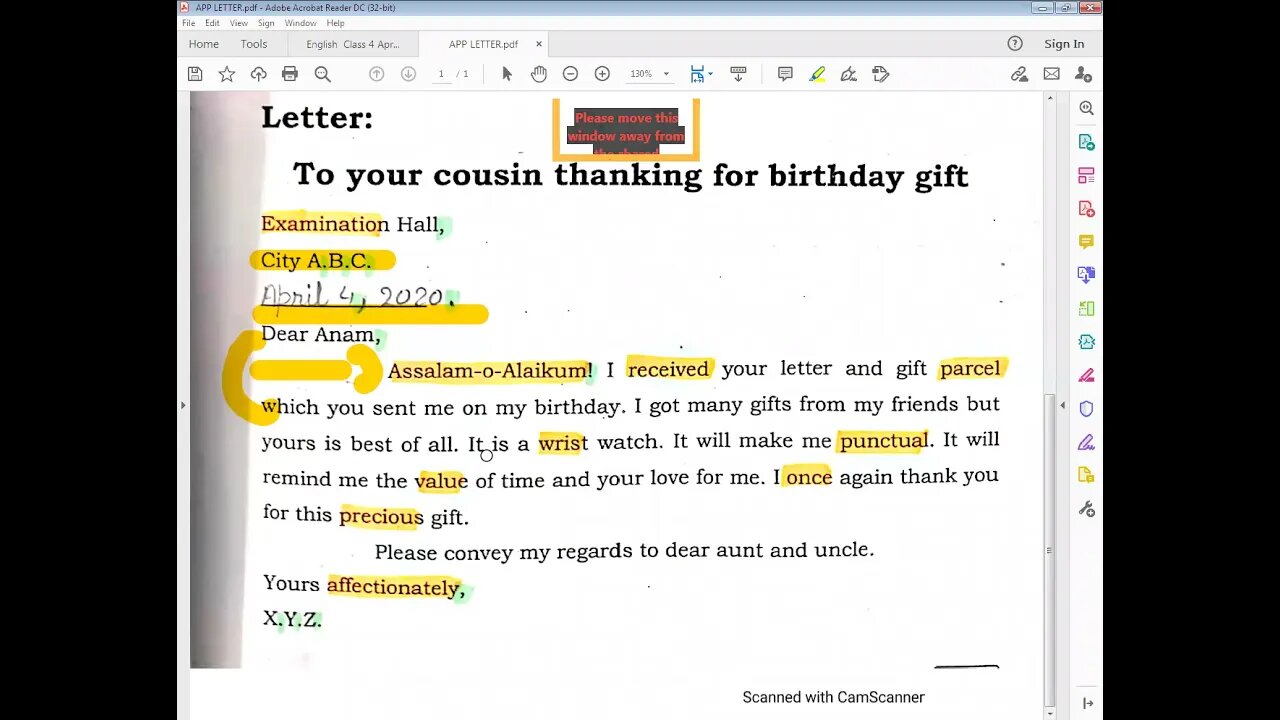Expand right tools pane with bottom arrow
Image resolution: width=1280 pixels, height=720 pixels.
click(1087, 704)
